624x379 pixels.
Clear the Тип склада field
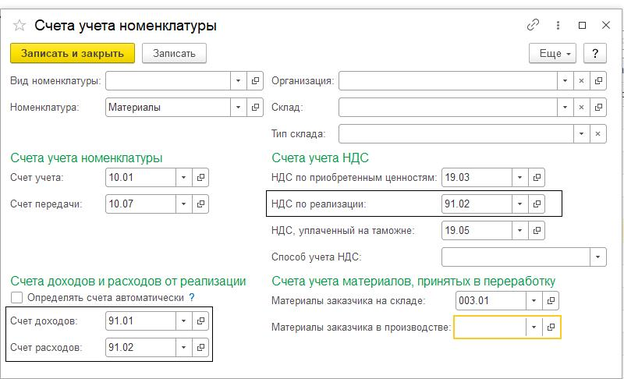pos(598,134)
